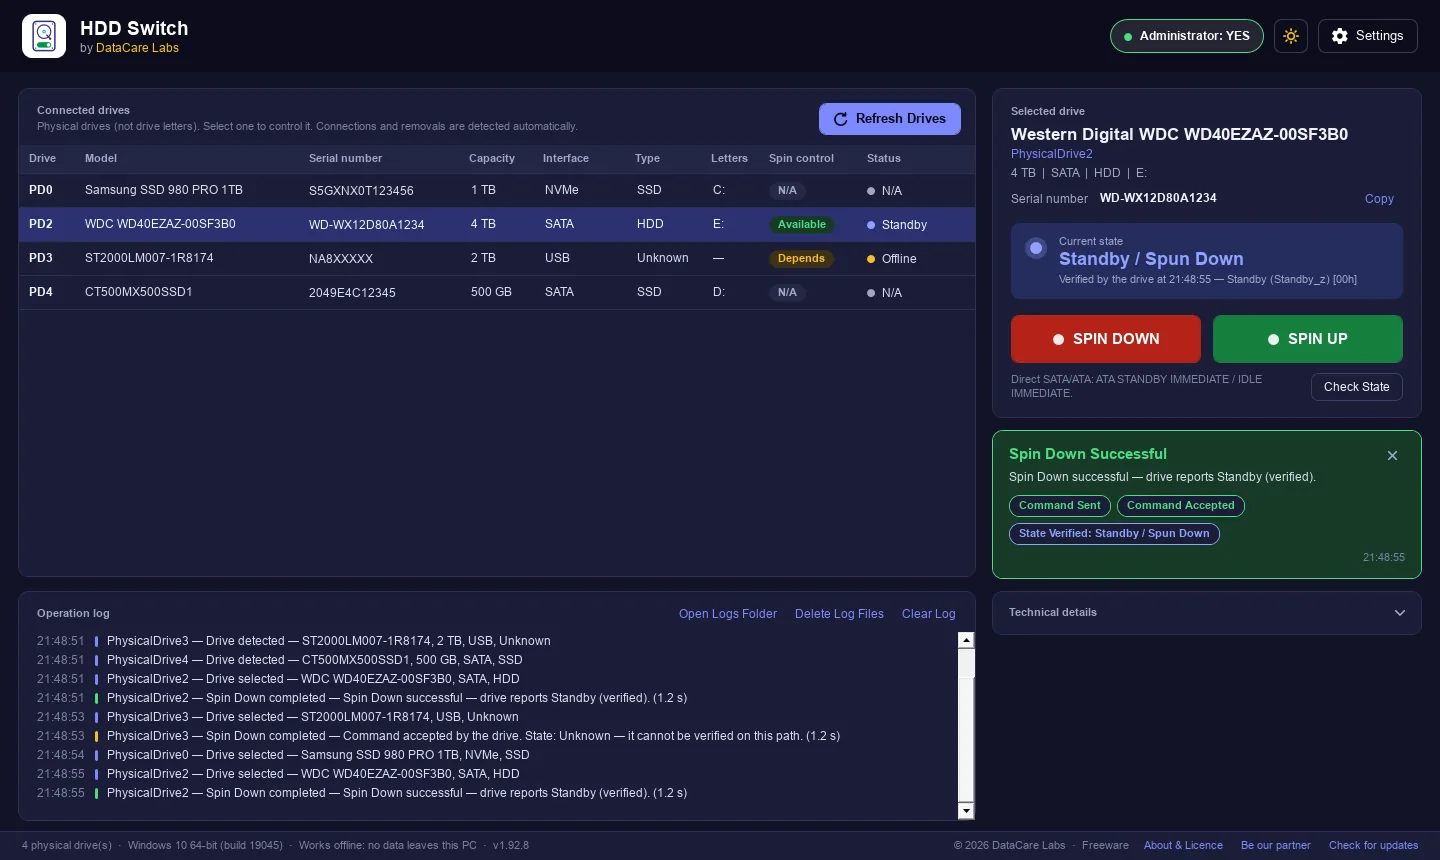Click the Spin control column header
Viewport: 1440px width, 860px height.
(x=801, y=158)
